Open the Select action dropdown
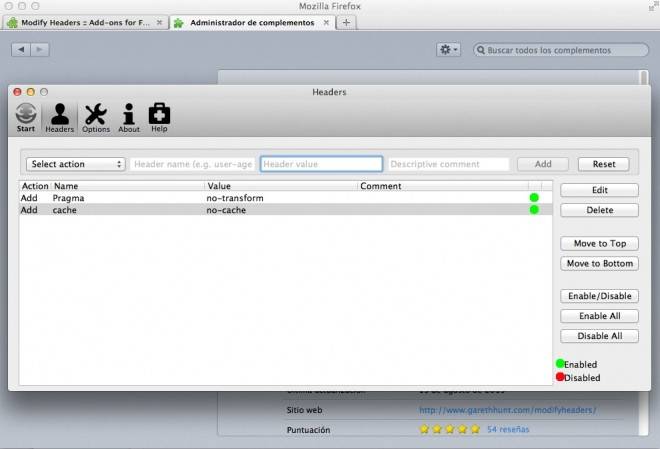The width and height of the screenshot is (660, 449). click(x=76, y=164)
